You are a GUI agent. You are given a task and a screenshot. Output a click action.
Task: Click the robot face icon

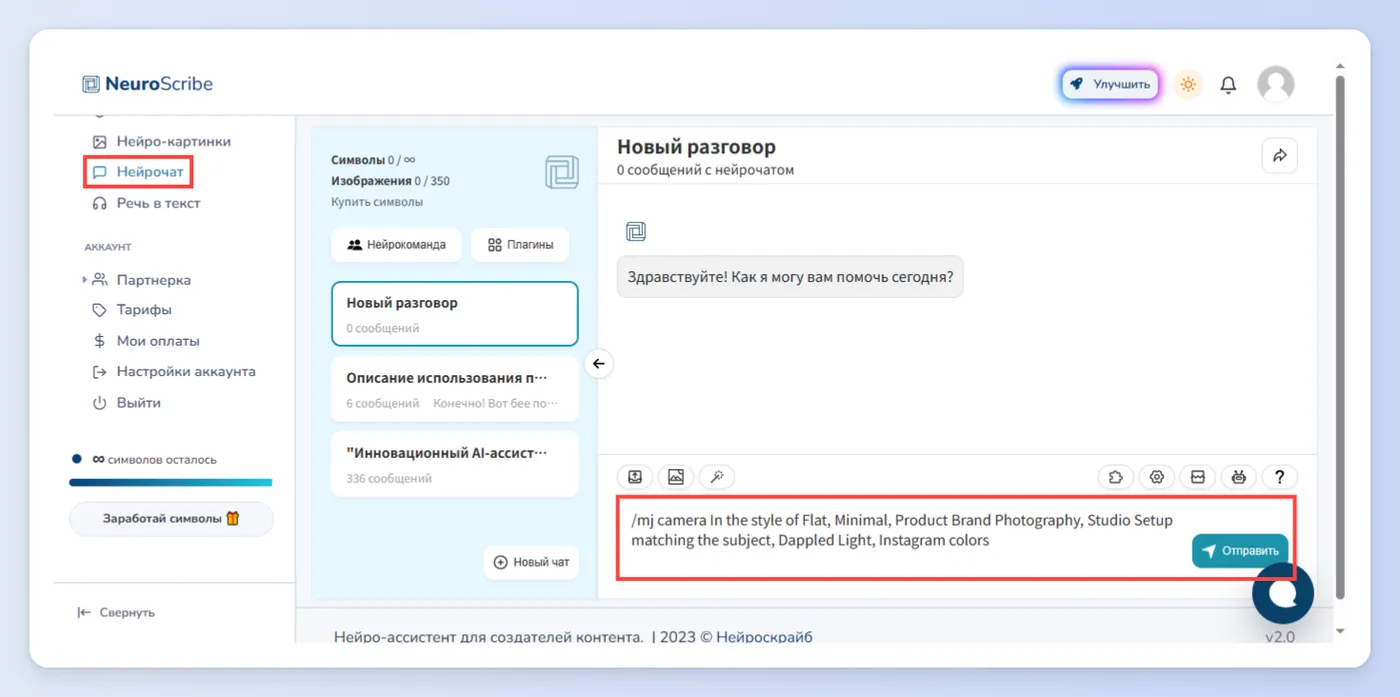tap(1239, 477)
